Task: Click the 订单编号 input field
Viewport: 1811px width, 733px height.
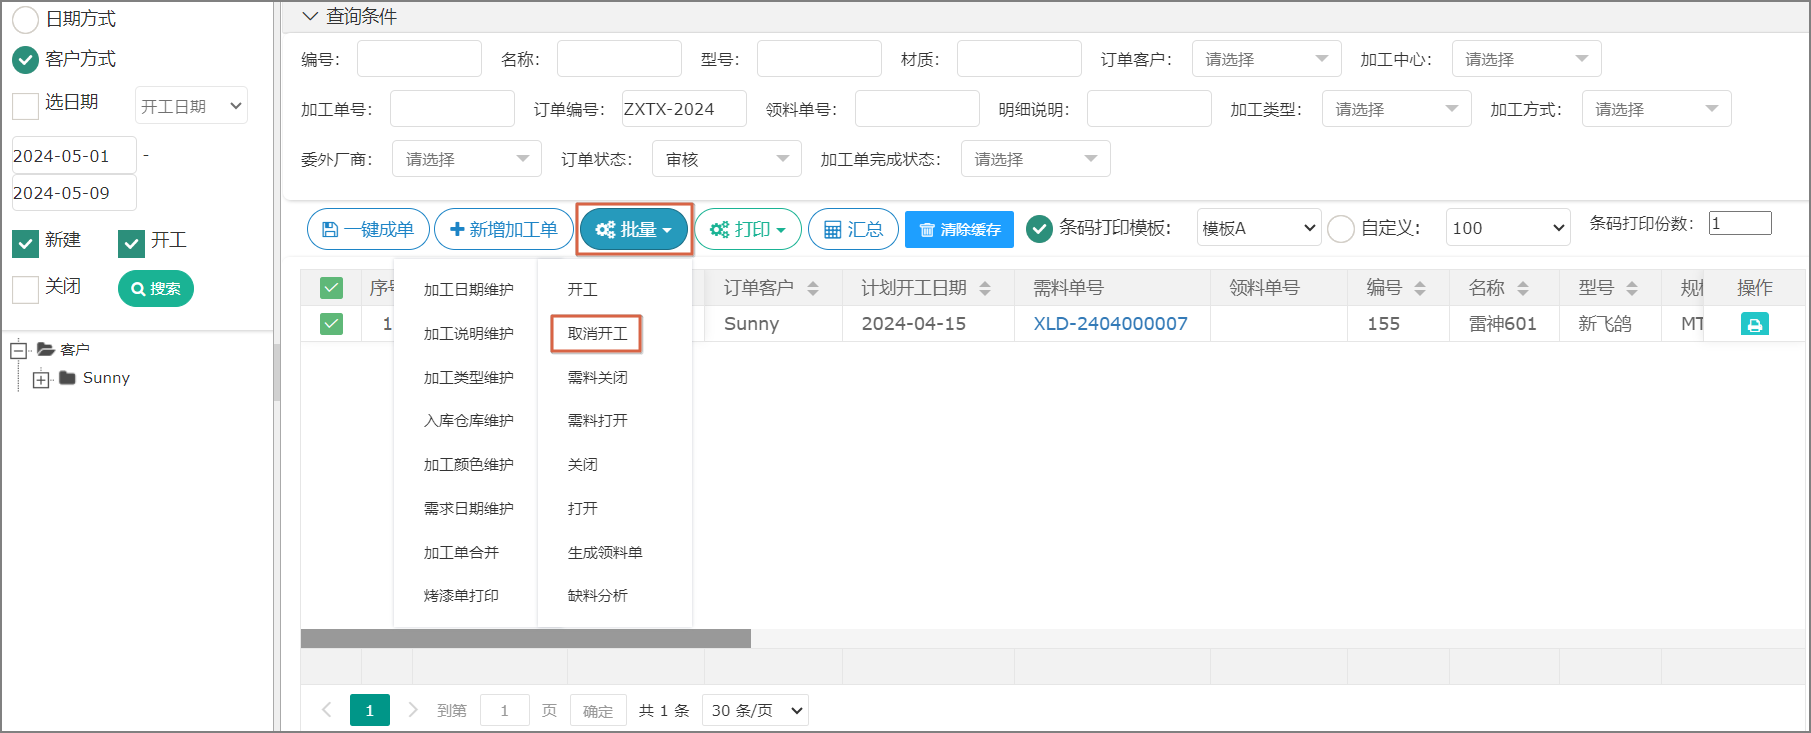Action: [684, 109]
